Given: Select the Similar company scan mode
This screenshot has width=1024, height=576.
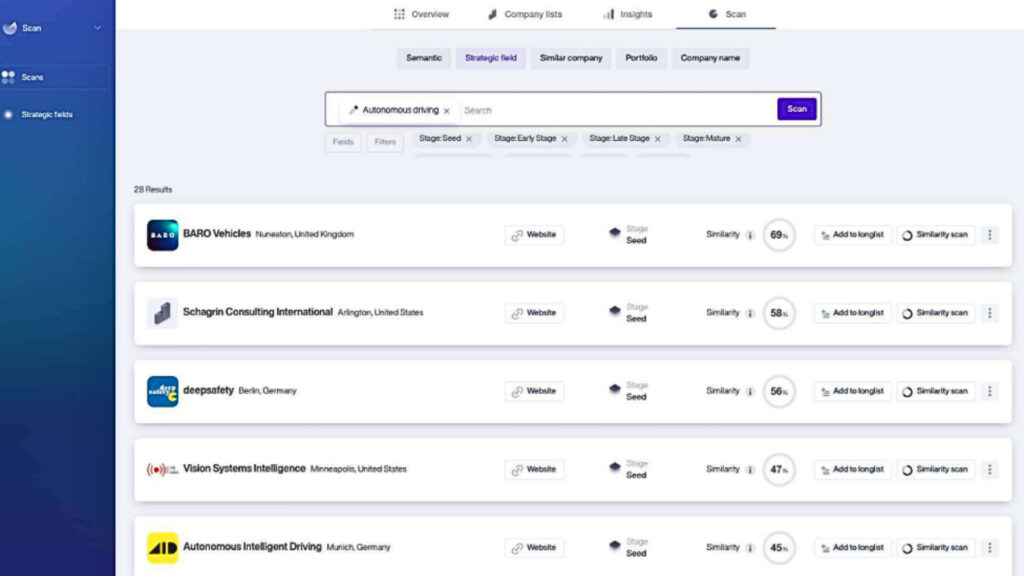Looking at the screenshot, I should (571, 58).
